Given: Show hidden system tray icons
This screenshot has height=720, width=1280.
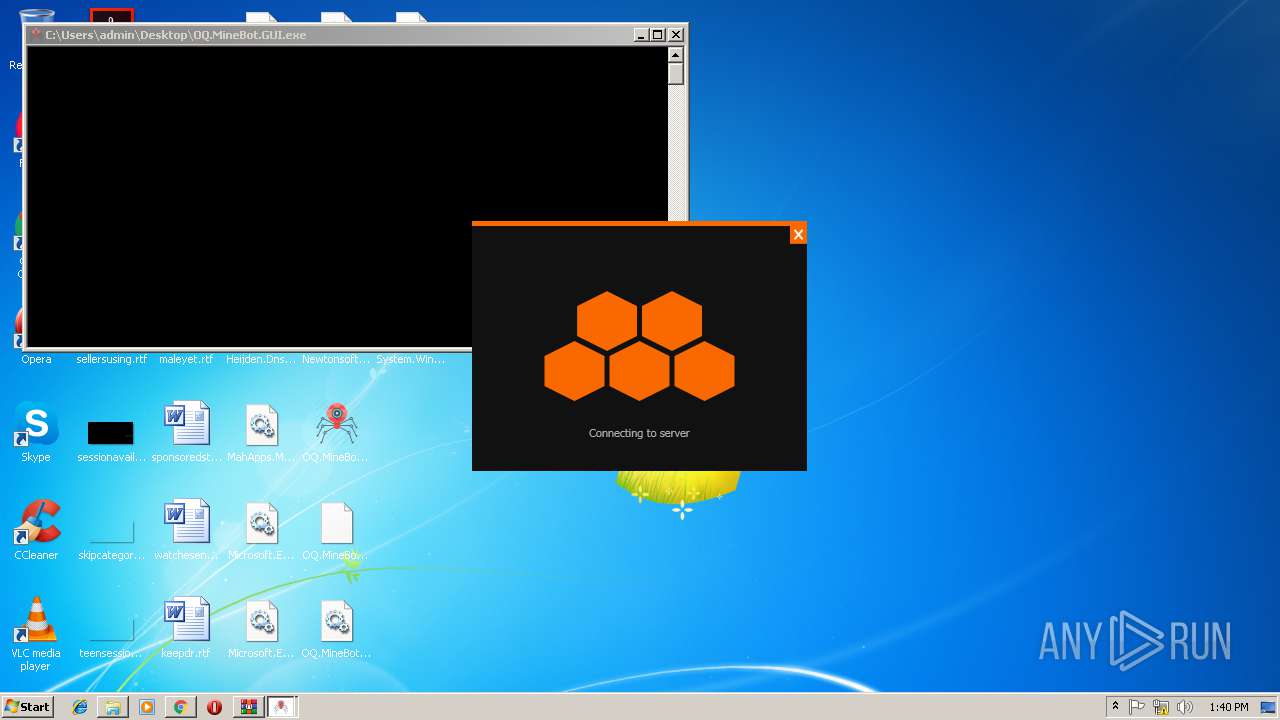Looking at the screenshot, I should [1116, 707].
